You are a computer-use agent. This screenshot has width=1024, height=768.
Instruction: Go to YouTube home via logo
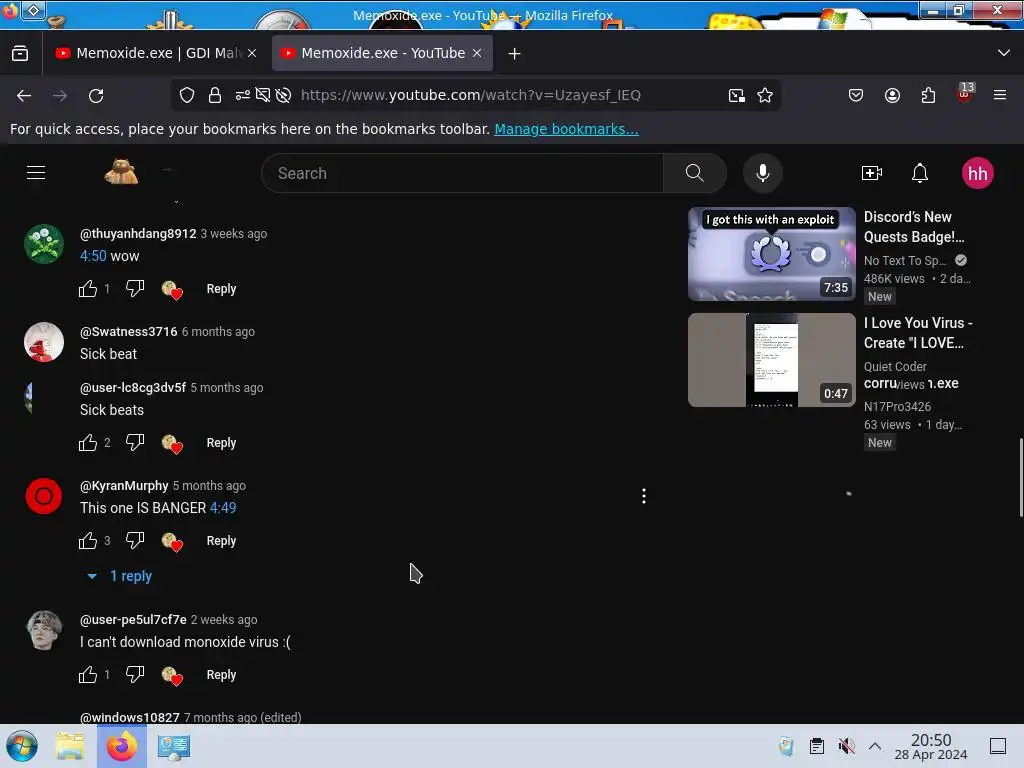pos(121,172)
